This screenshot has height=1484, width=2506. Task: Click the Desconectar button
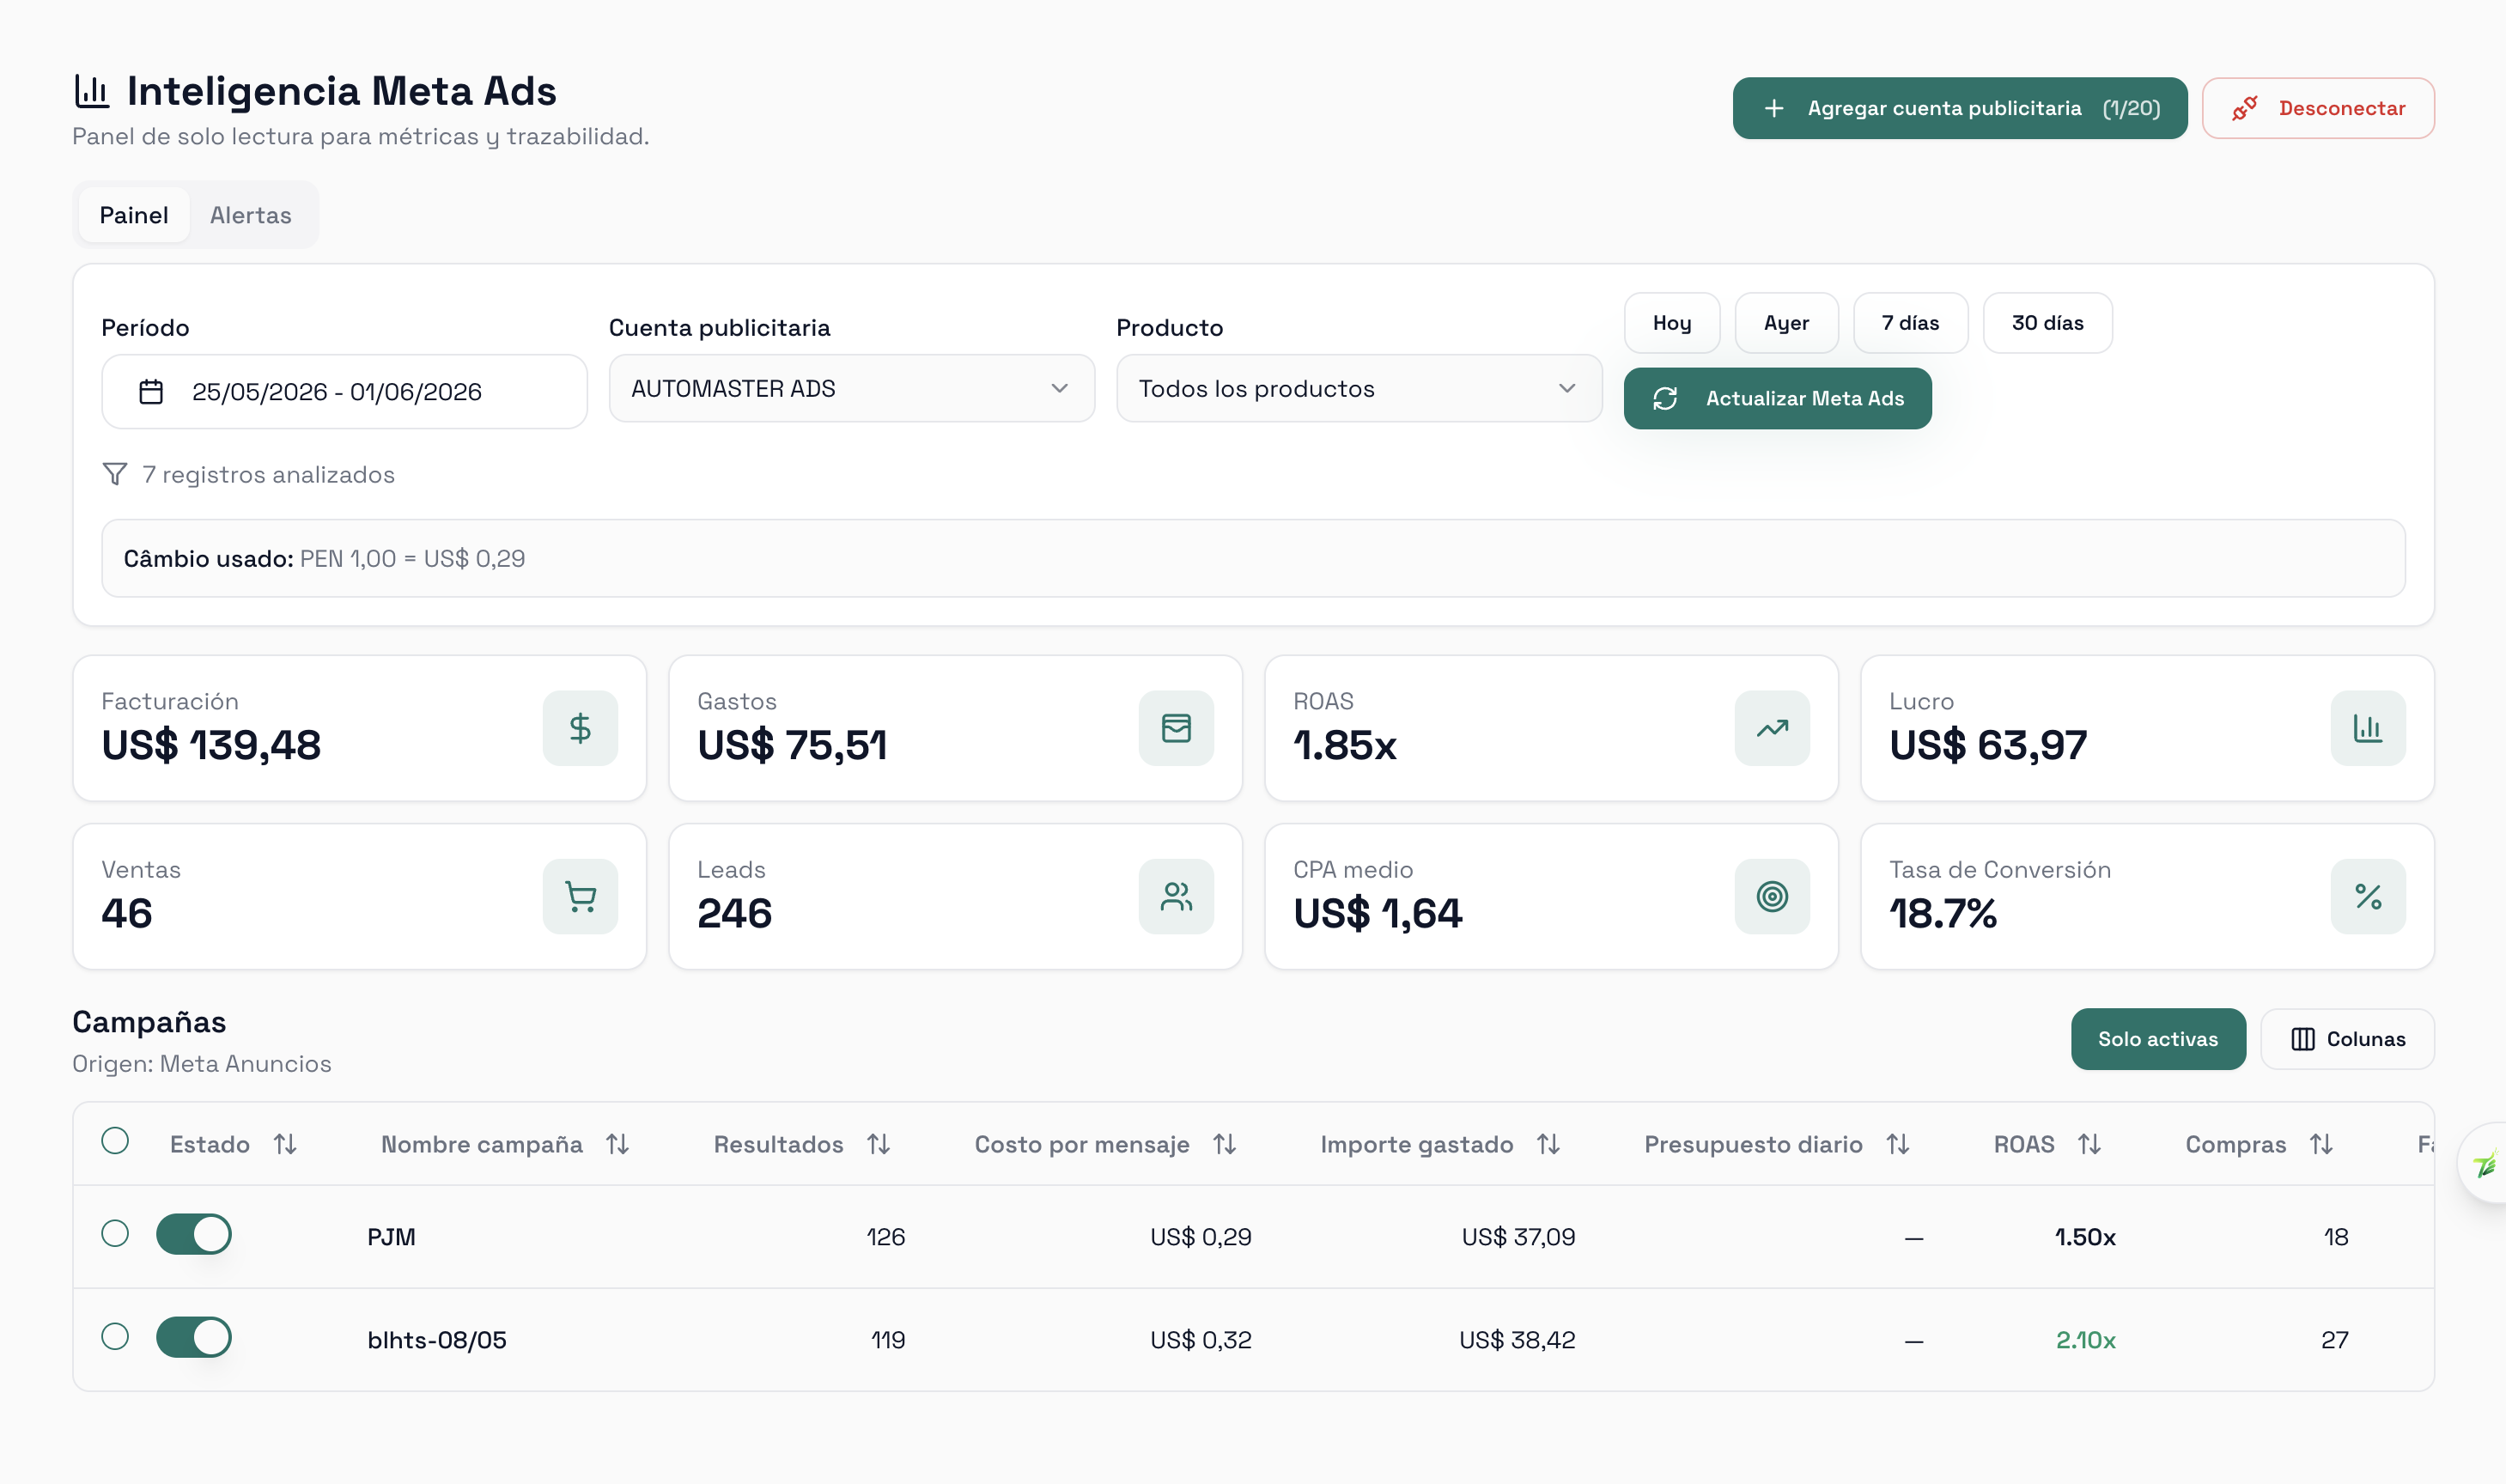point(2318,108)
